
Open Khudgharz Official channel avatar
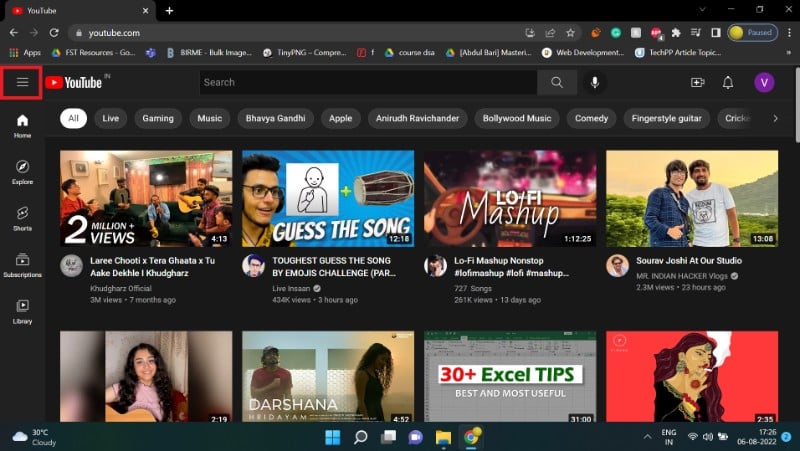coord(71,266)
